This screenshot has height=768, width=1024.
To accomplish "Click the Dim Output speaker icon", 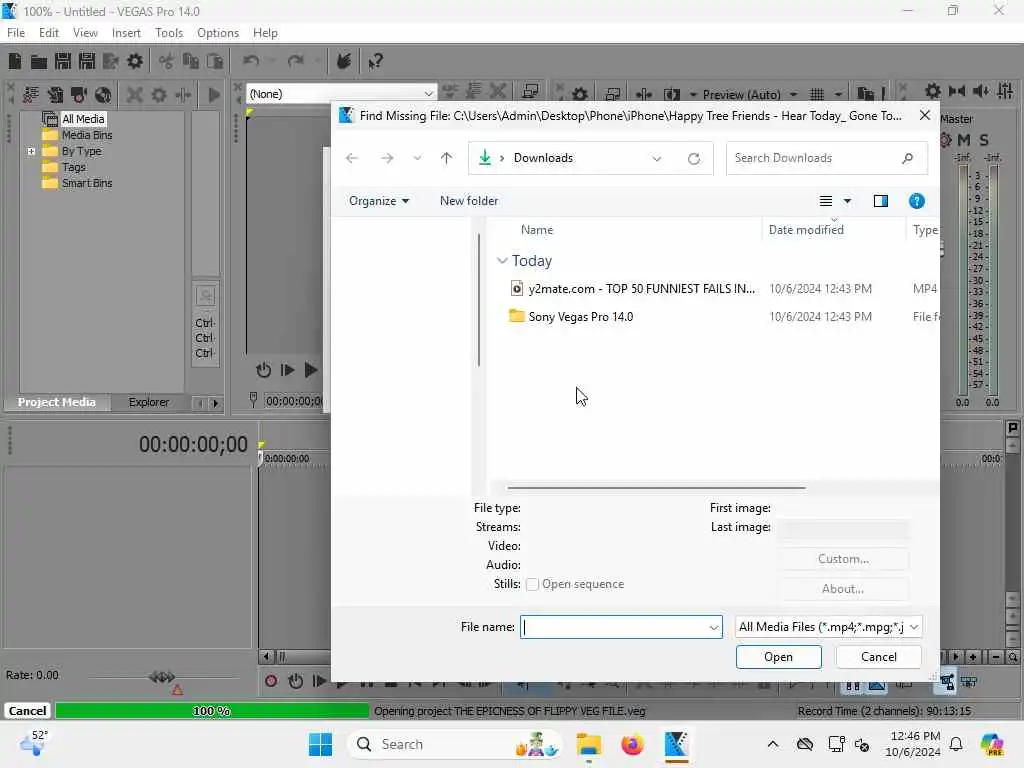I will pyautogui.click(x=981, y=91).
